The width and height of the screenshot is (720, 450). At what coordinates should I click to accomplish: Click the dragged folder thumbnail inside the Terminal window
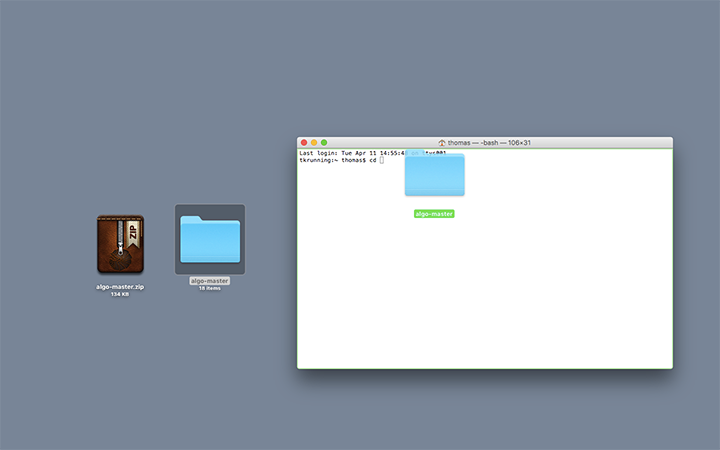[x=434, y=175]
